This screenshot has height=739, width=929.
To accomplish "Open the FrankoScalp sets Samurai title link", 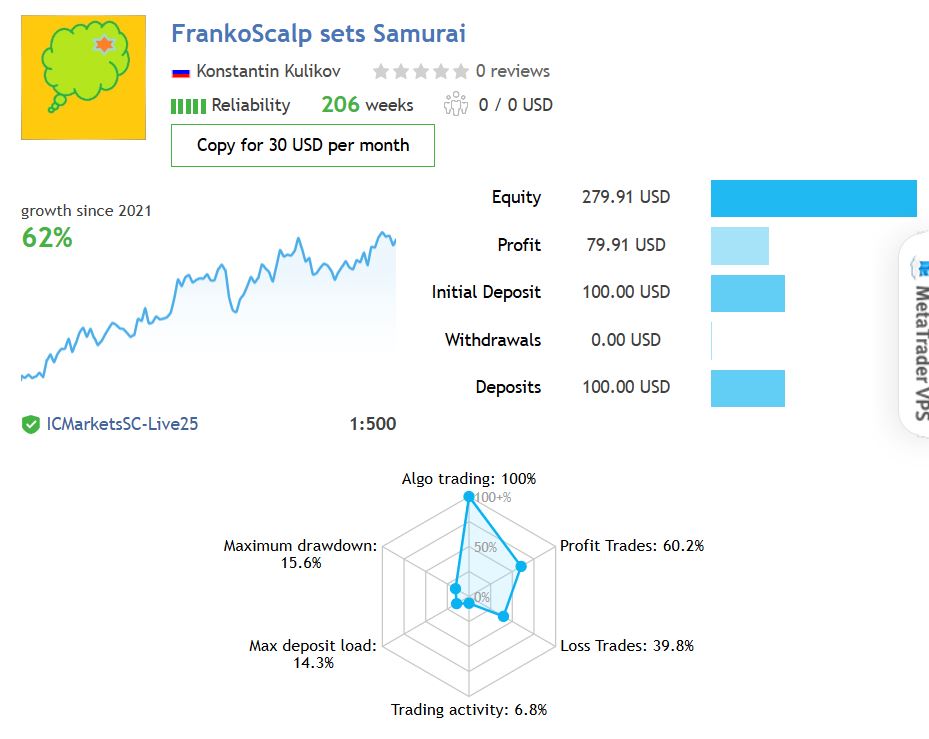I will tap(318, 33).
